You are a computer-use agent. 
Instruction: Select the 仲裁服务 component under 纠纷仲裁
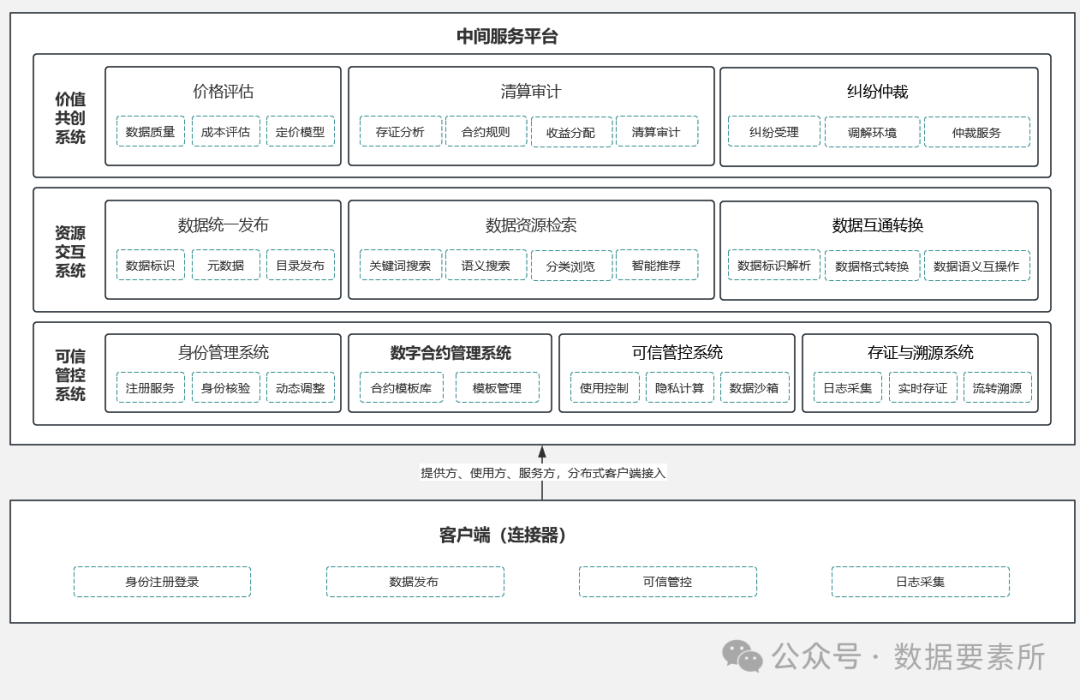click(978, 131)
